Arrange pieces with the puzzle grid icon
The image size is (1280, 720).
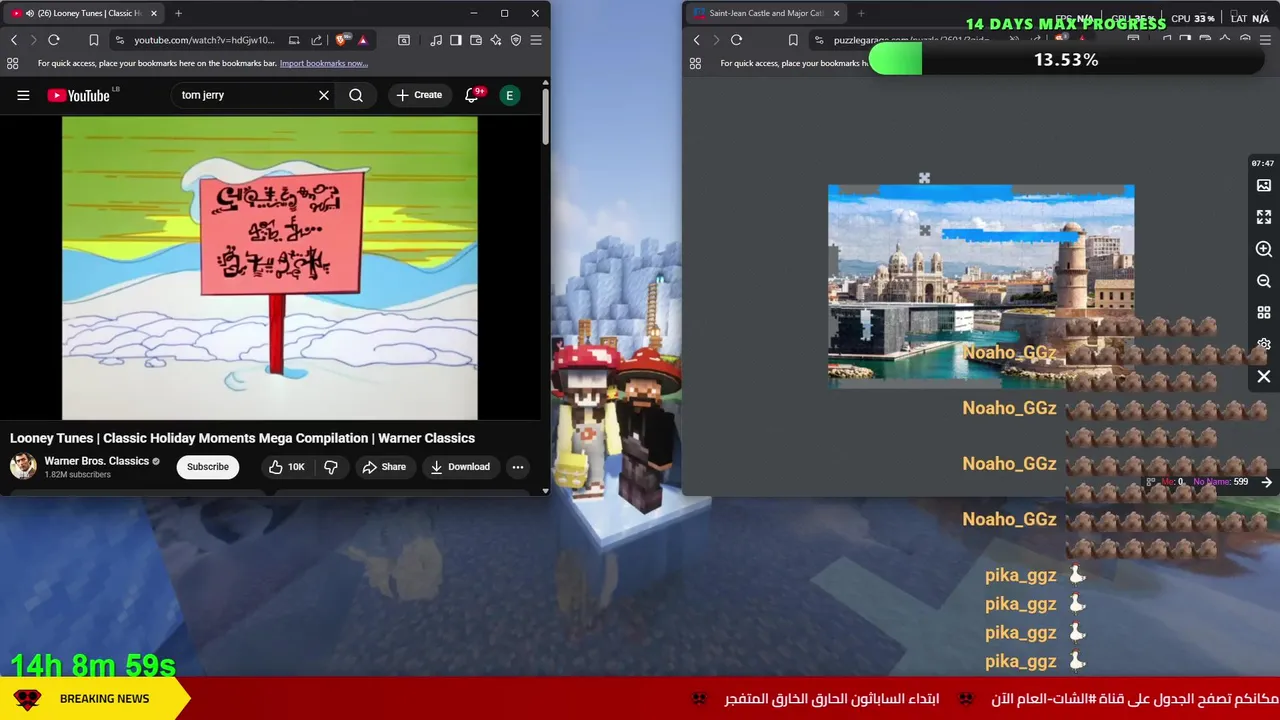(x=1264, y=313)
